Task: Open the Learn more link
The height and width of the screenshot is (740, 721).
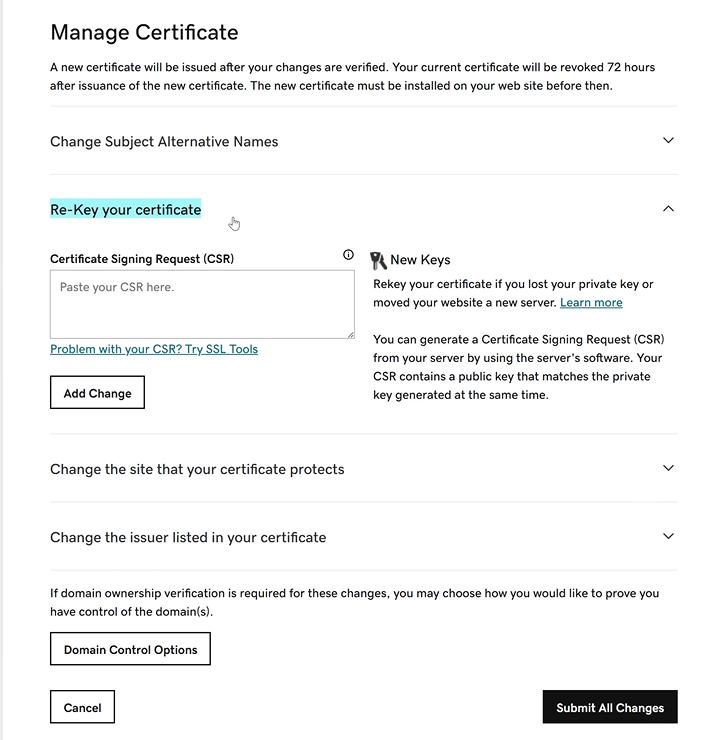Action: pyautogui.click(x=591, y=303)
